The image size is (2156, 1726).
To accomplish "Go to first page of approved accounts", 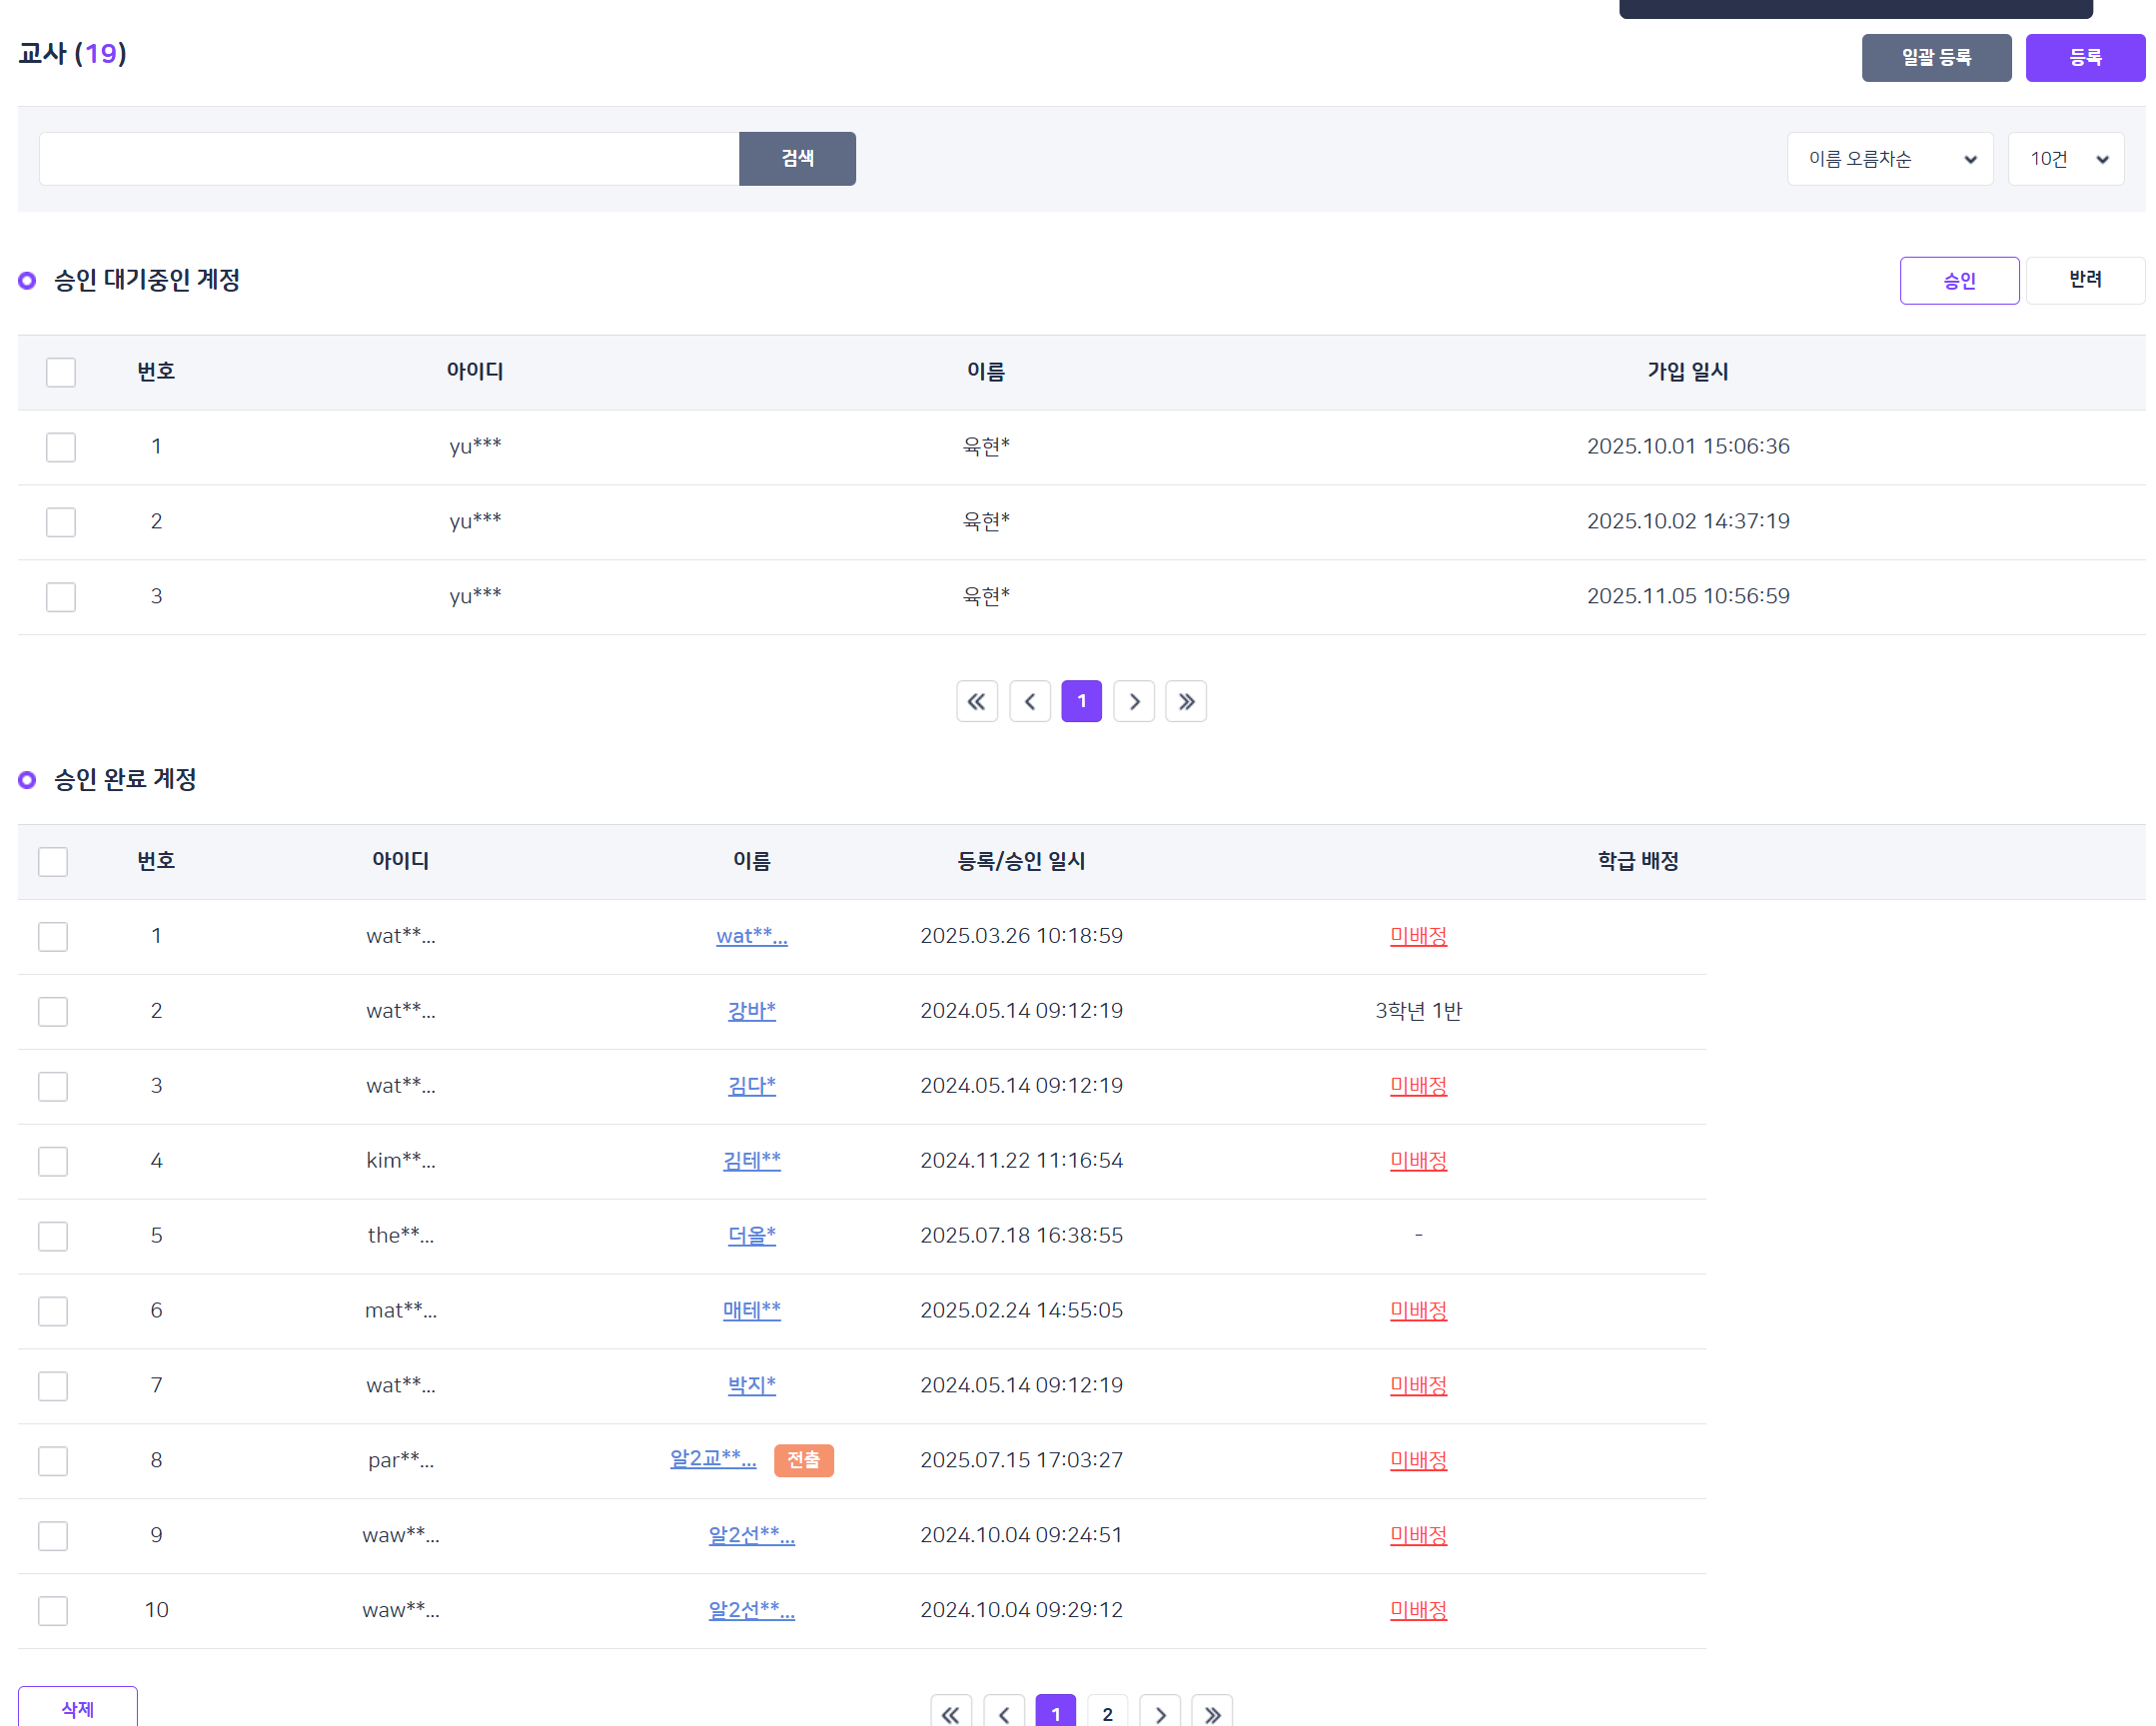I will point(951,1713).
